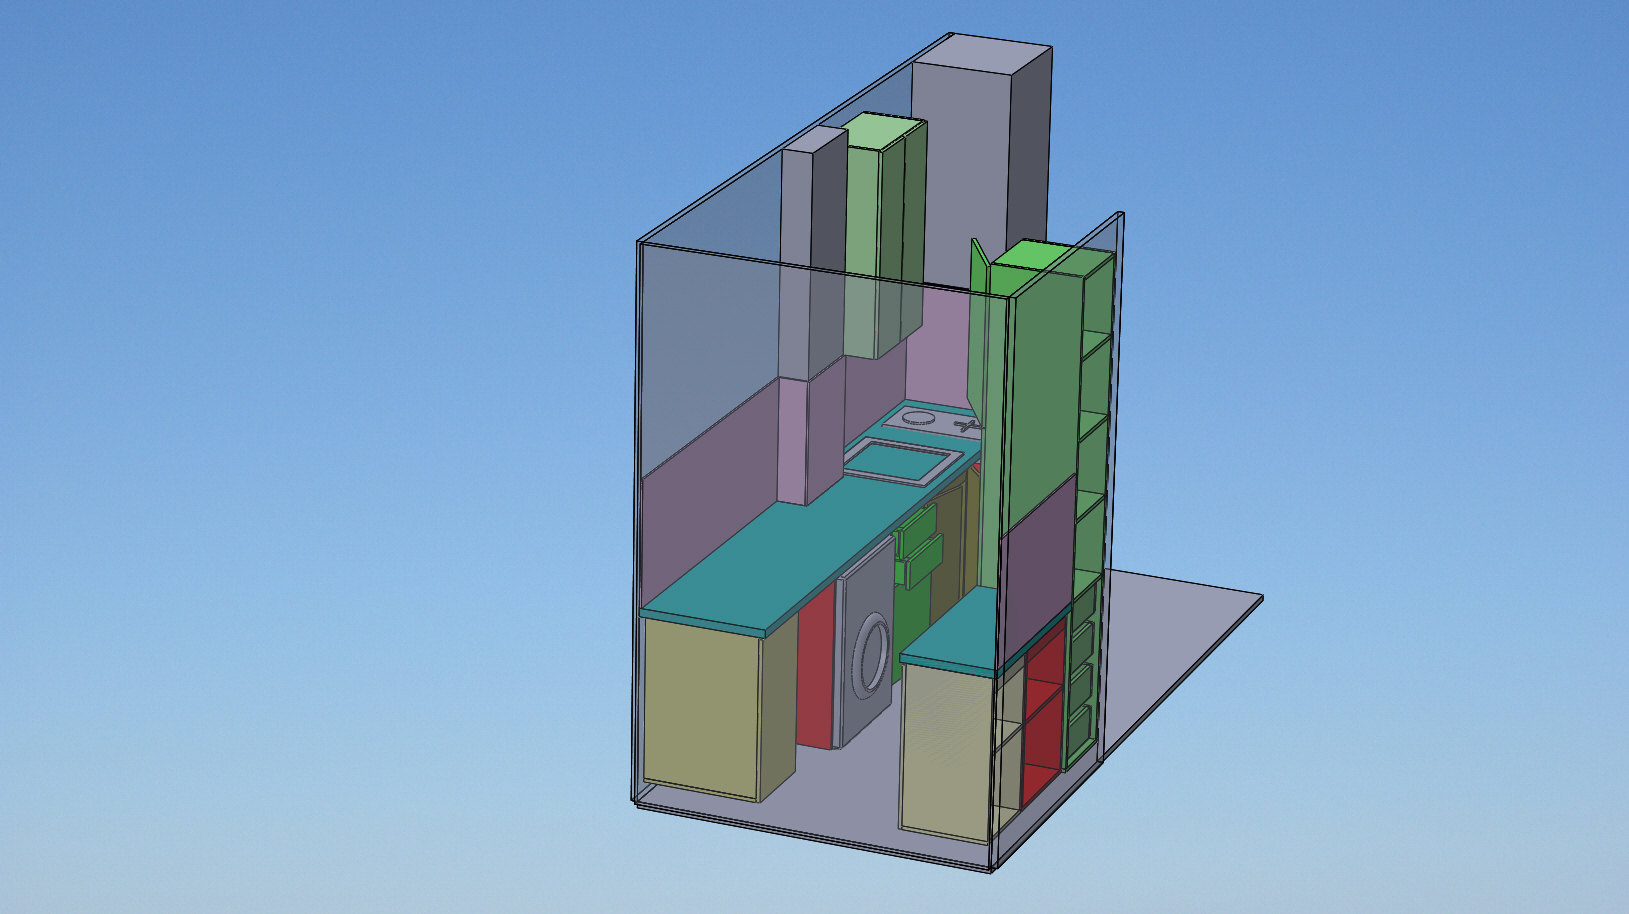Click the rectangular sink basin
1629x914 pixels.
tap(898, 461)
